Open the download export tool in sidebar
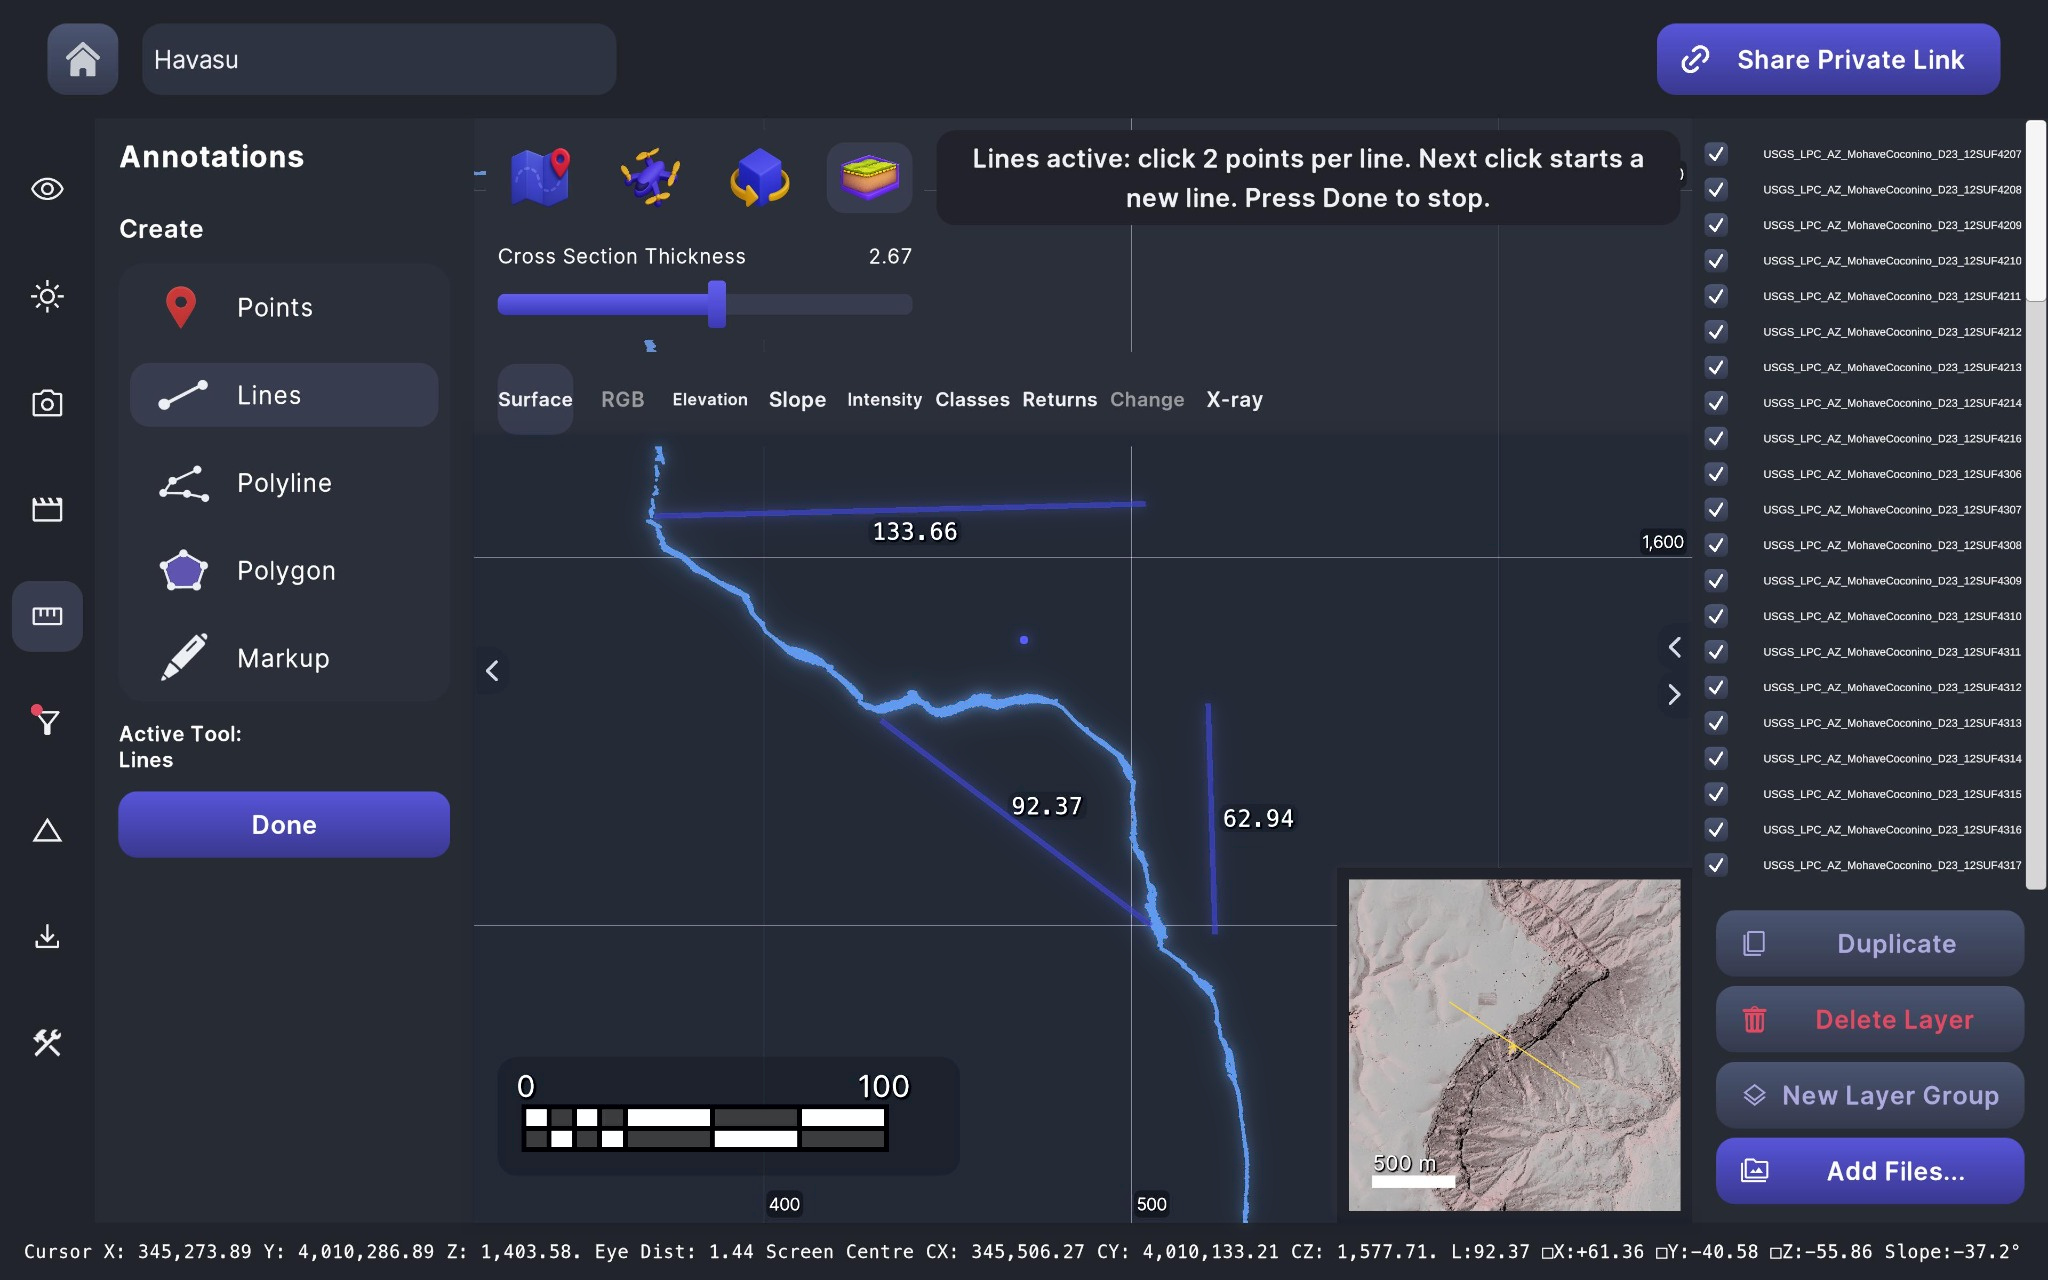Image resolution: width=2048 pixels, height=1280 pixels. pos(47,936)
